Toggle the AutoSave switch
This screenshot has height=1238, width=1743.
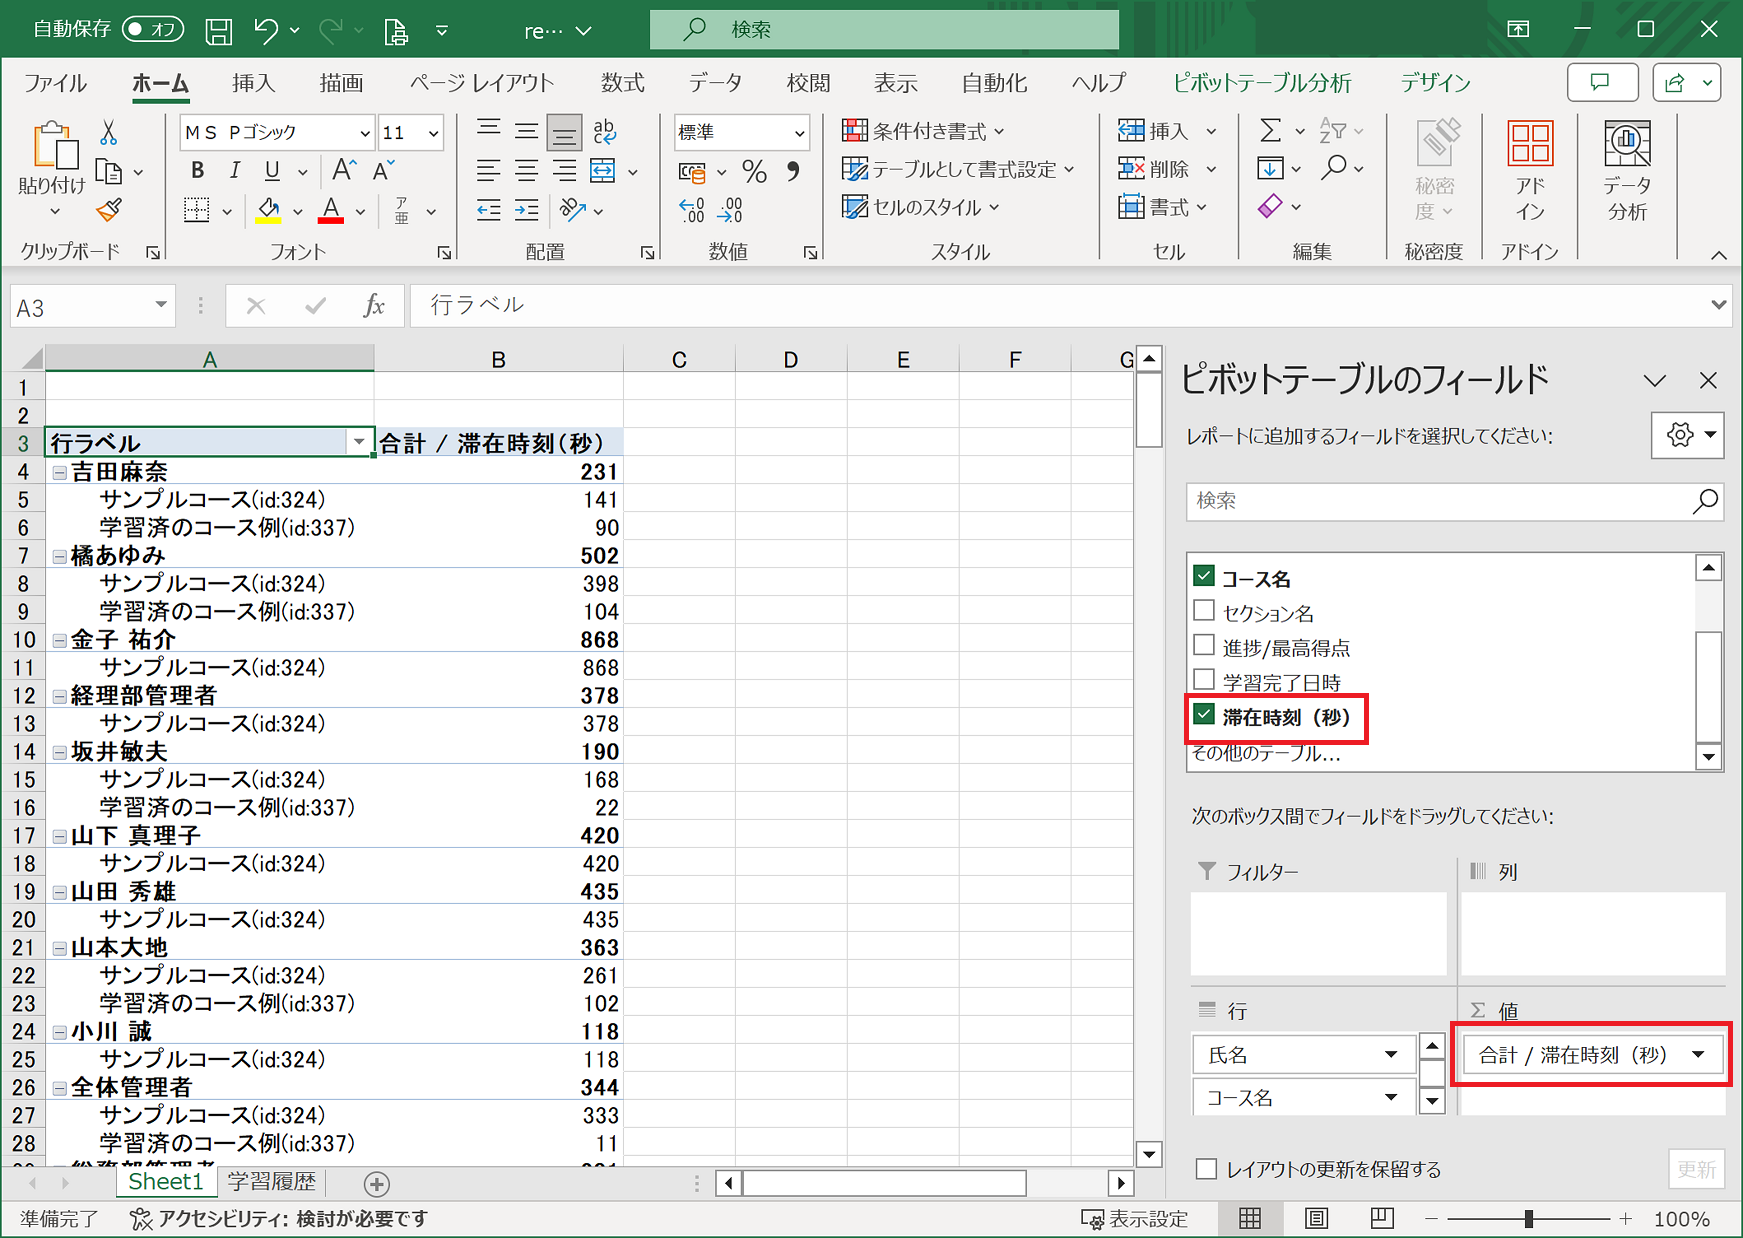(x=153, y=29)
